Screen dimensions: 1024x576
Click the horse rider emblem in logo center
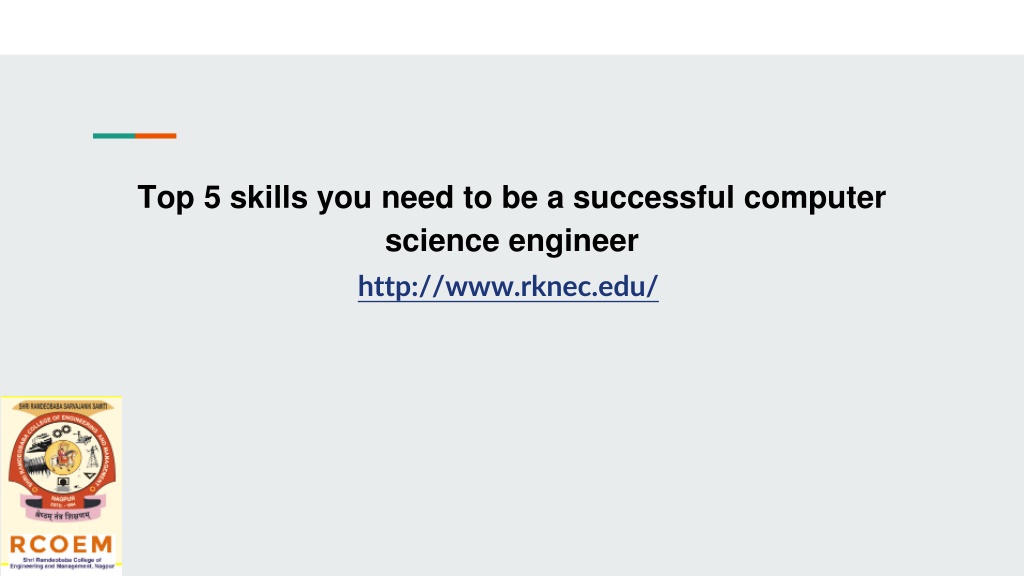(x=63, y=458)
